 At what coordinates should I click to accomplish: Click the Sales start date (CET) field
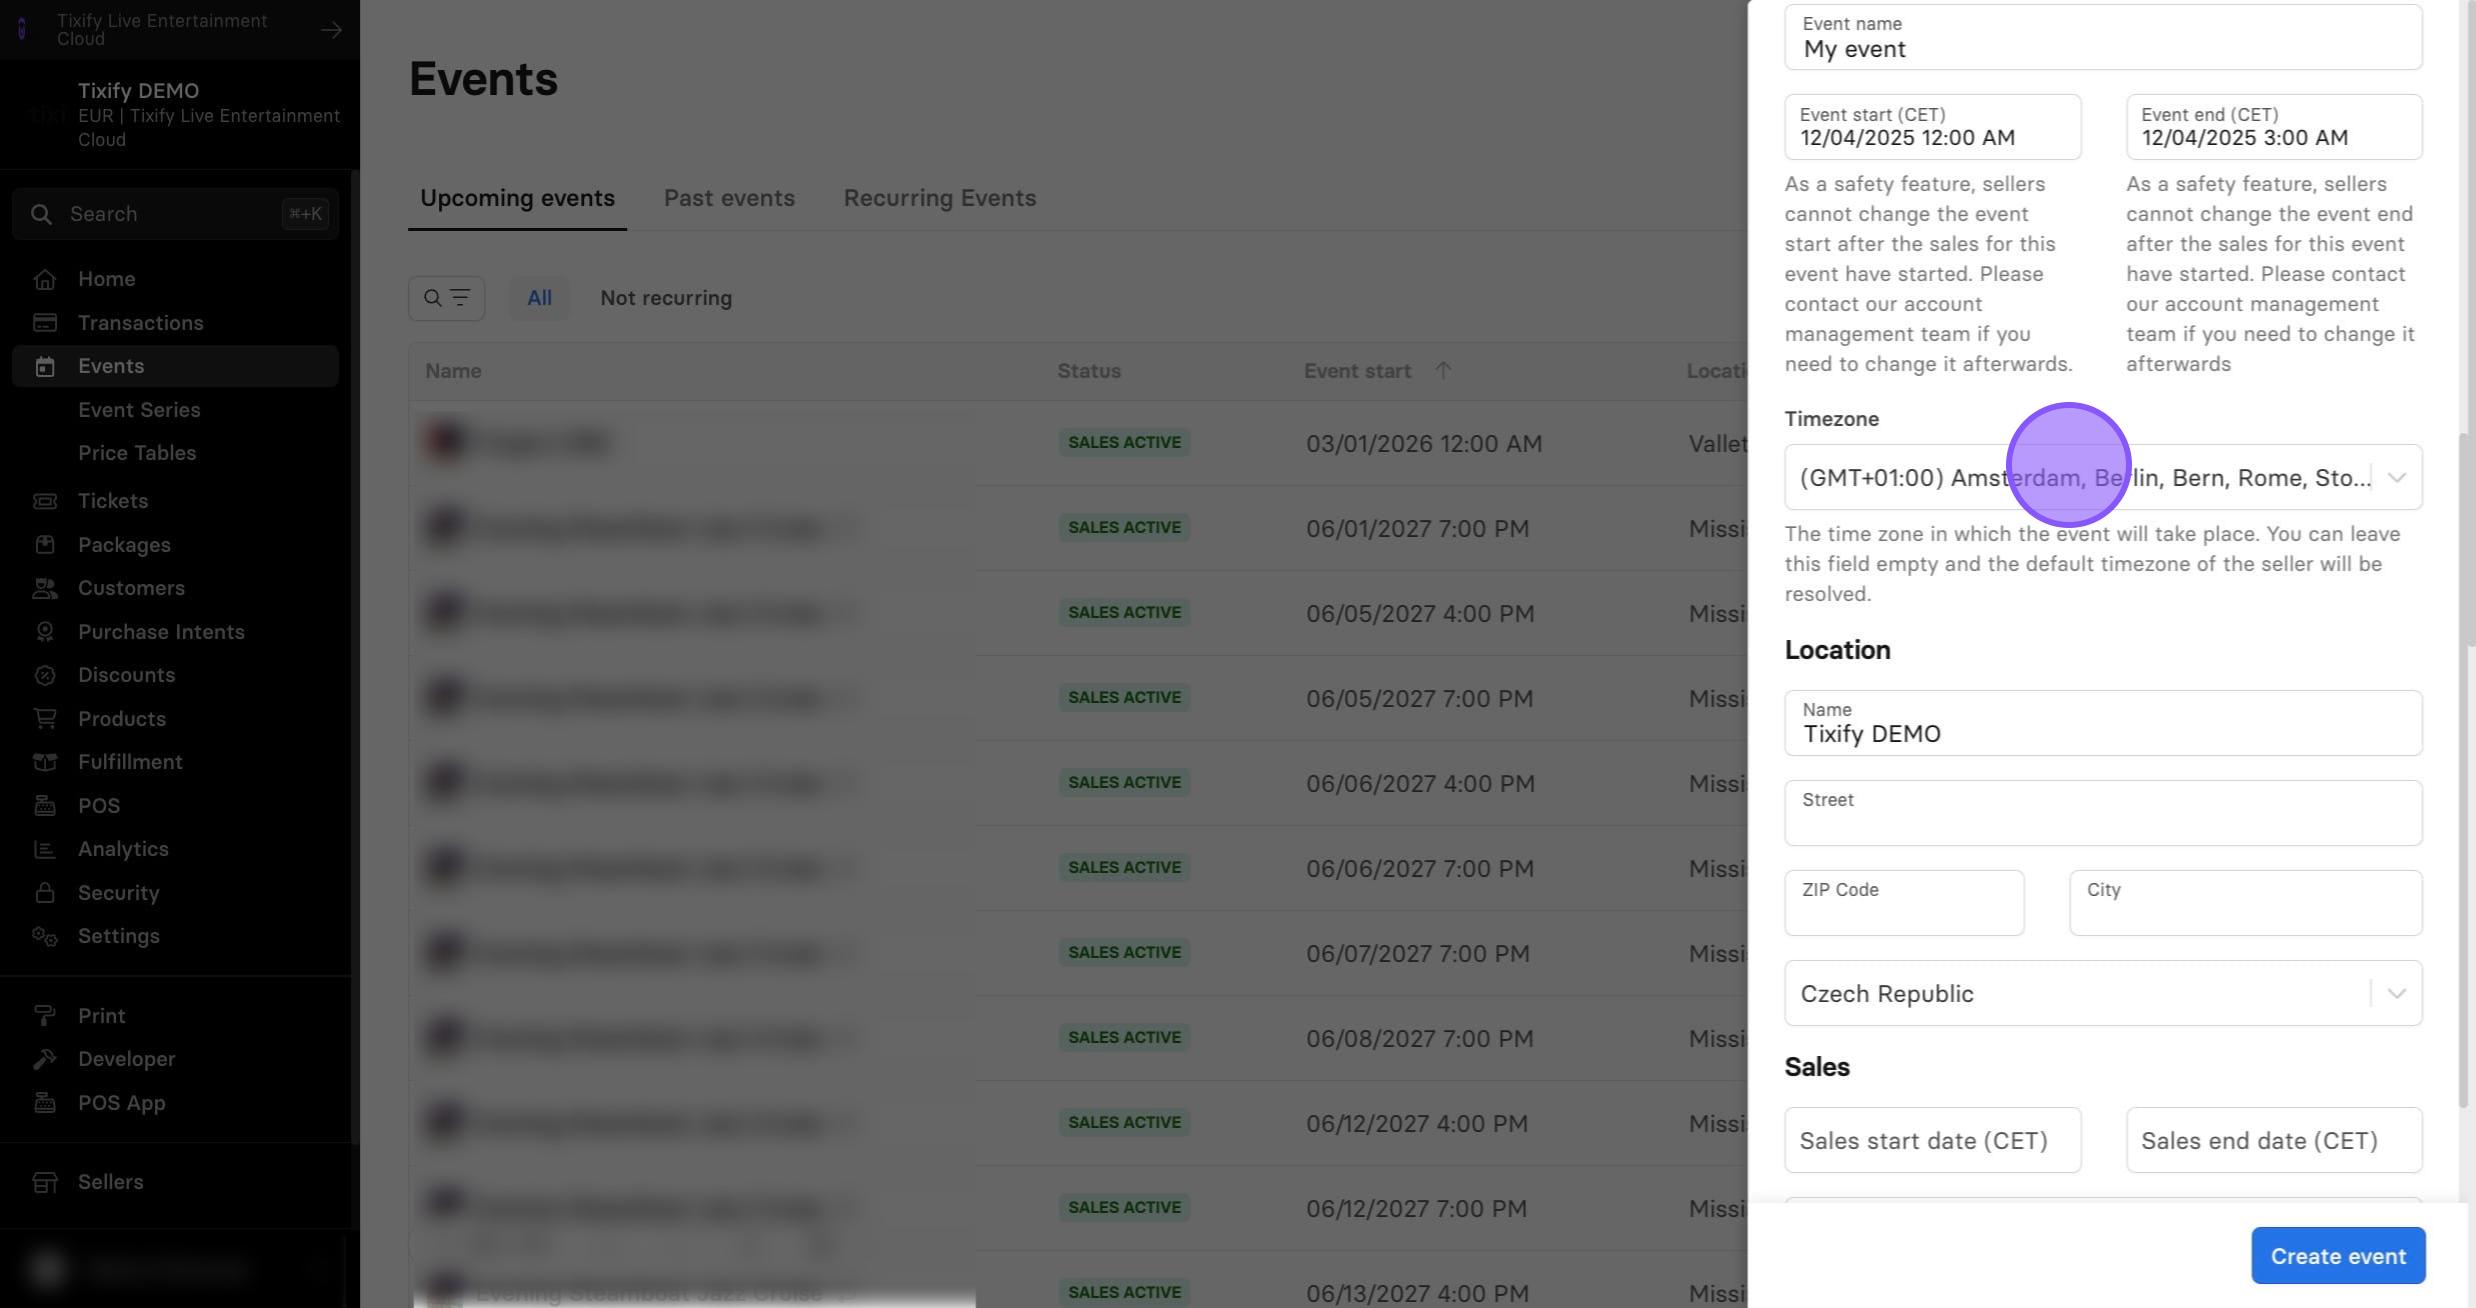tap(1932, 1140)
